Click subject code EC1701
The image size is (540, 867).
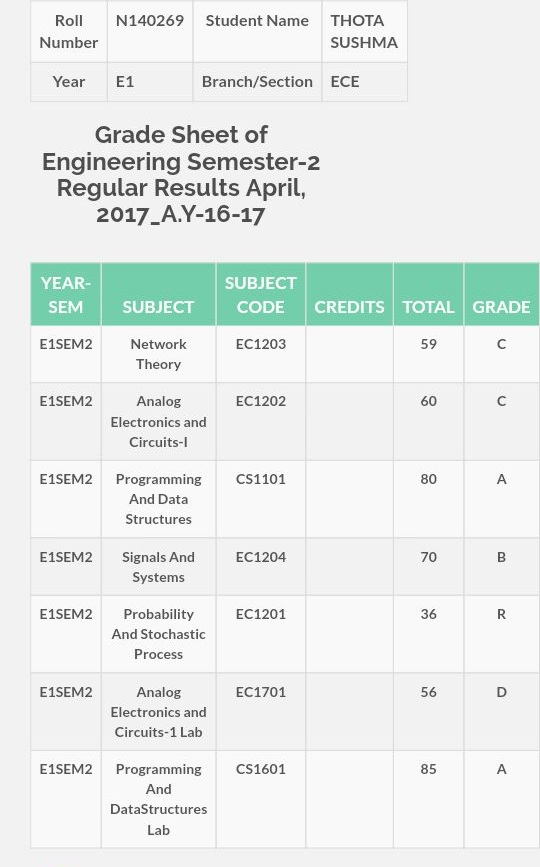pyautogui.click(x=261, y=692)
